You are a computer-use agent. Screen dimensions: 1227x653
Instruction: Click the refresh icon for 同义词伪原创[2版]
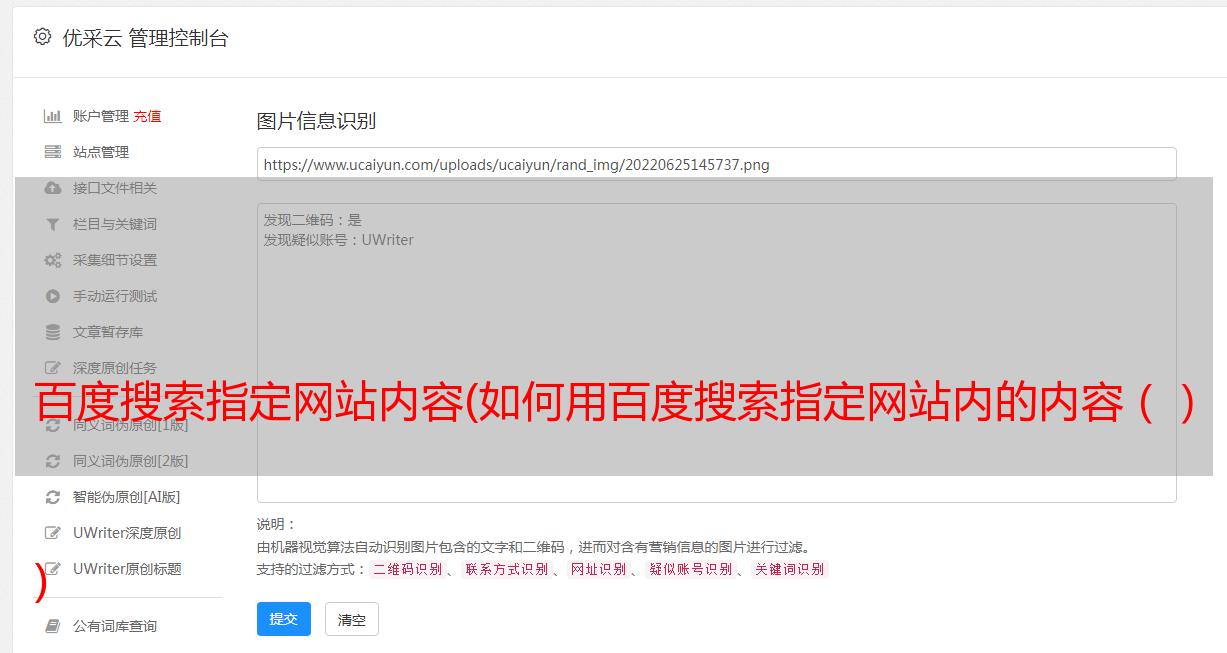tap(53, 461)
